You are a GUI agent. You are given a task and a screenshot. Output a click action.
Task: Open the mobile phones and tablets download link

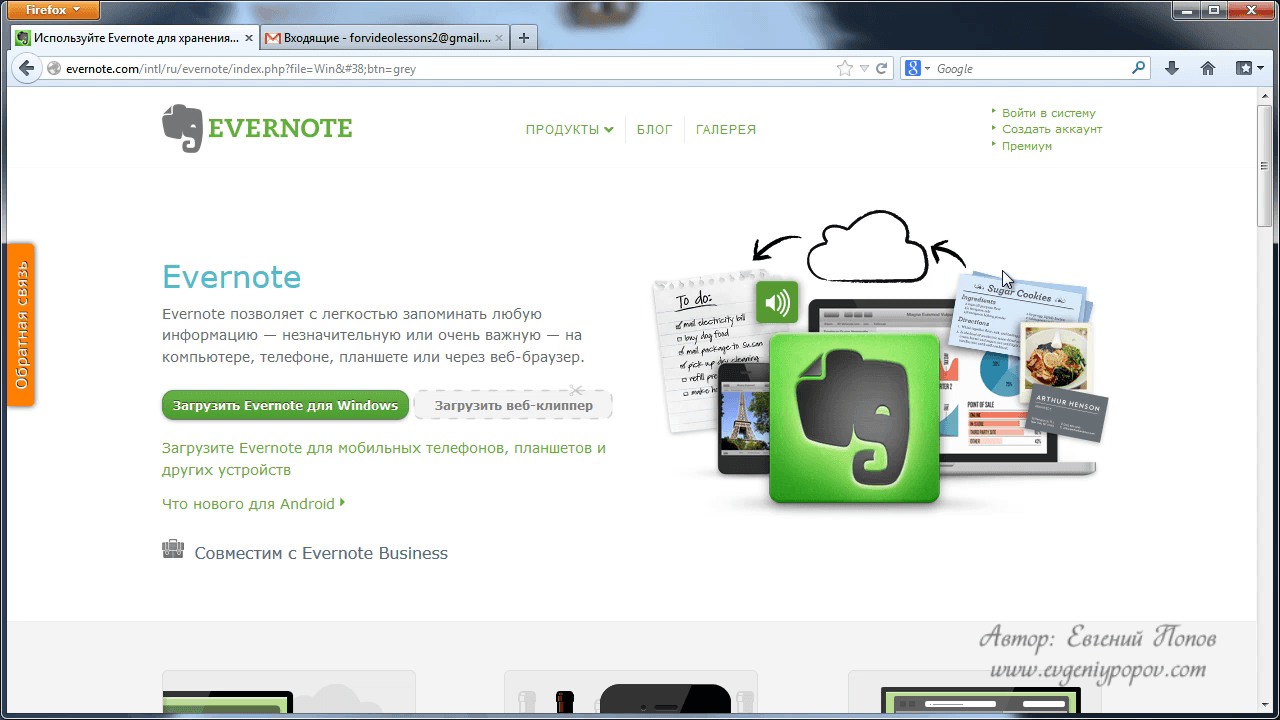384,459
